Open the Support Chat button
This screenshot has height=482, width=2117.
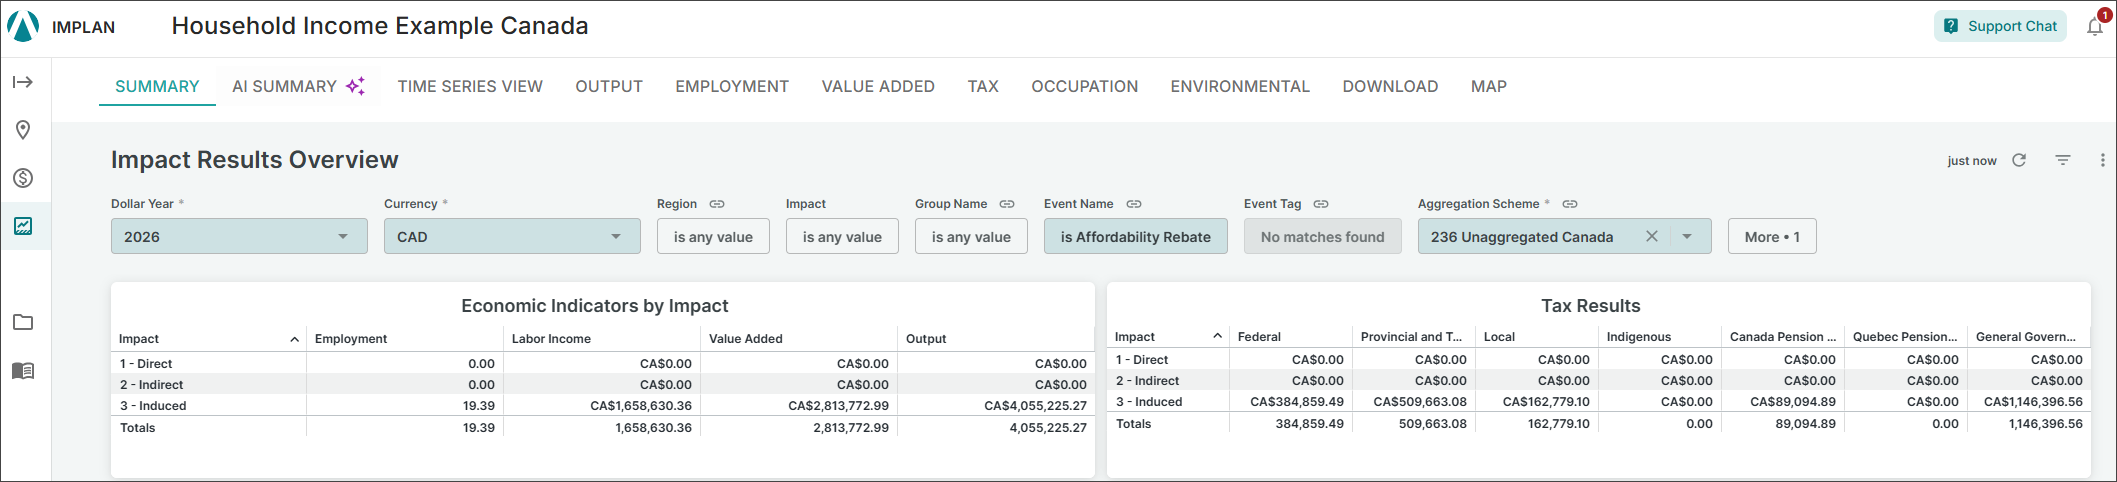[x=2001, y=26]
